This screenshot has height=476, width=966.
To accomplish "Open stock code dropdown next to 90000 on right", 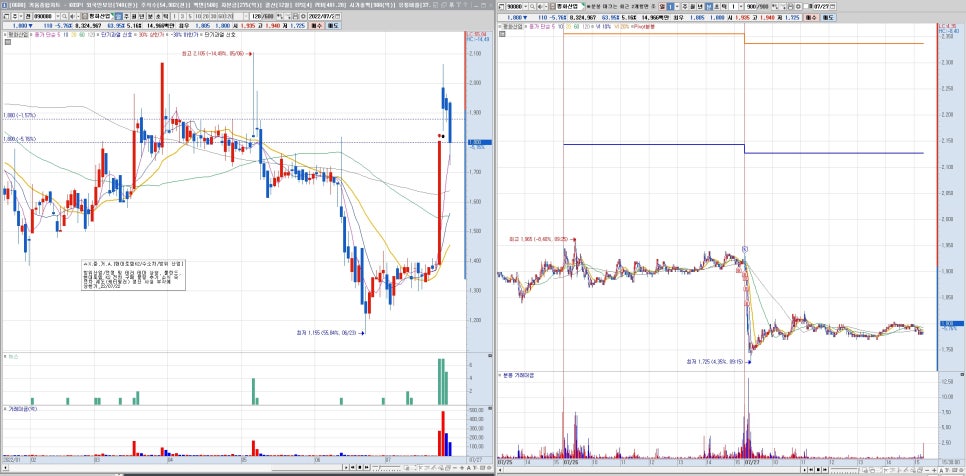I will tap(526, 6).
